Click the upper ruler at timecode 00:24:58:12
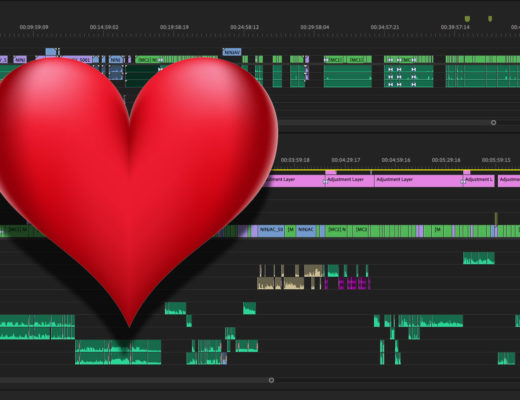Image resolution: width=520 pixels, height=400 pixels. tap(244, 27)
